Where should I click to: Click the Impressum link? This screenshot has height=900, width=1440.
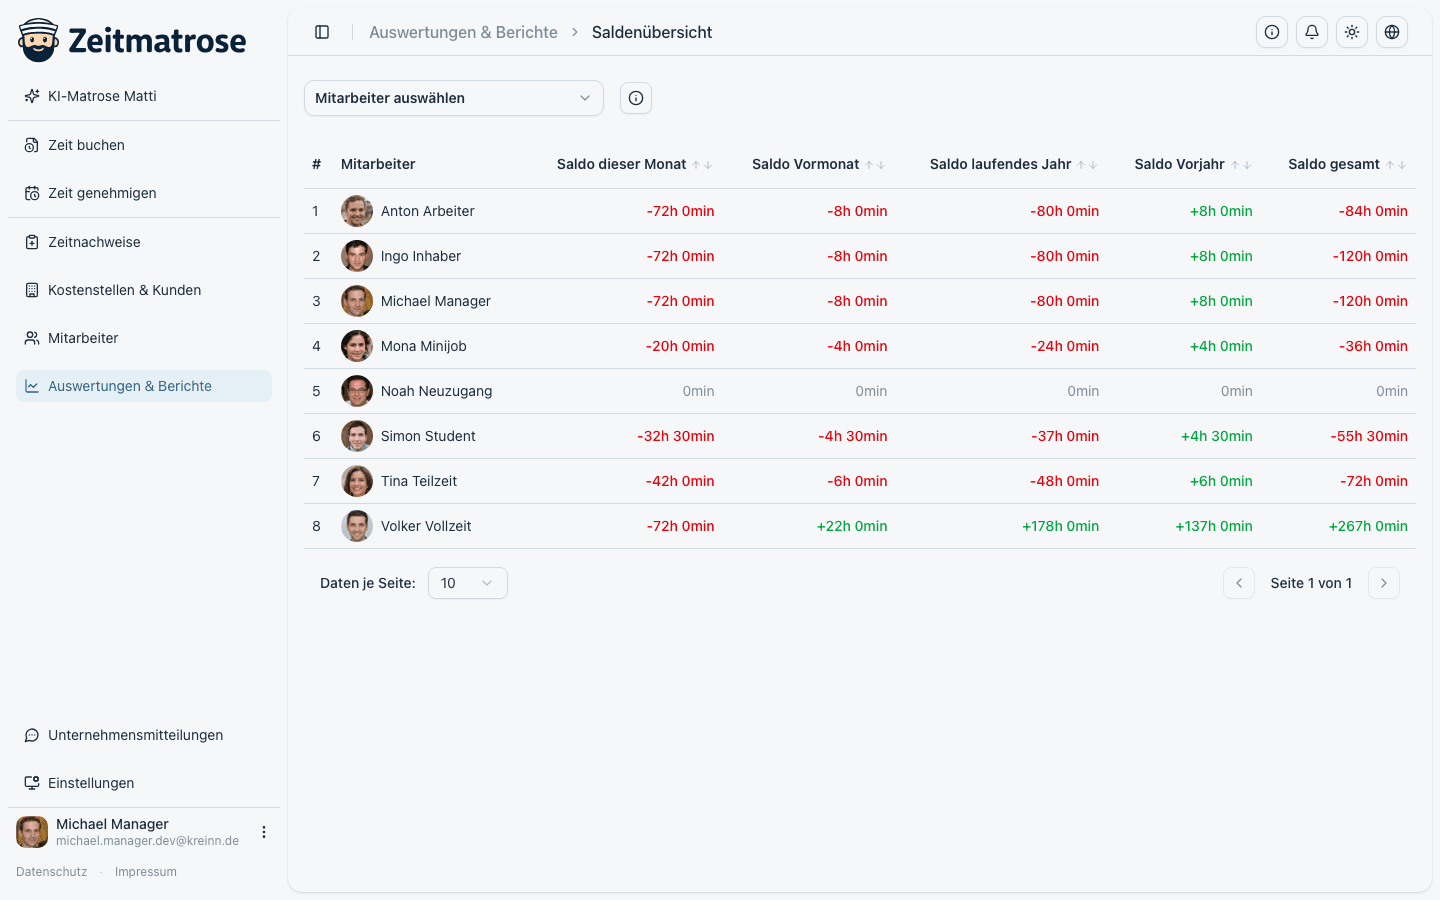click(146, 872)
